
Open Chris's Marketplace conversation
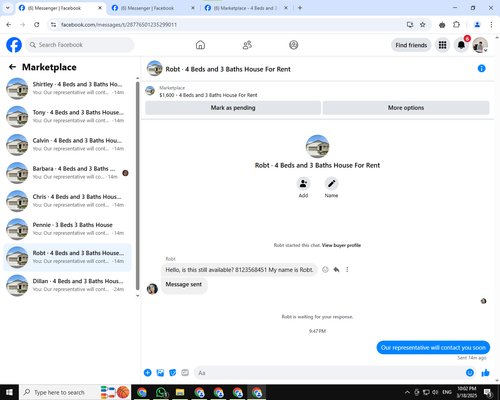point(67,201)
